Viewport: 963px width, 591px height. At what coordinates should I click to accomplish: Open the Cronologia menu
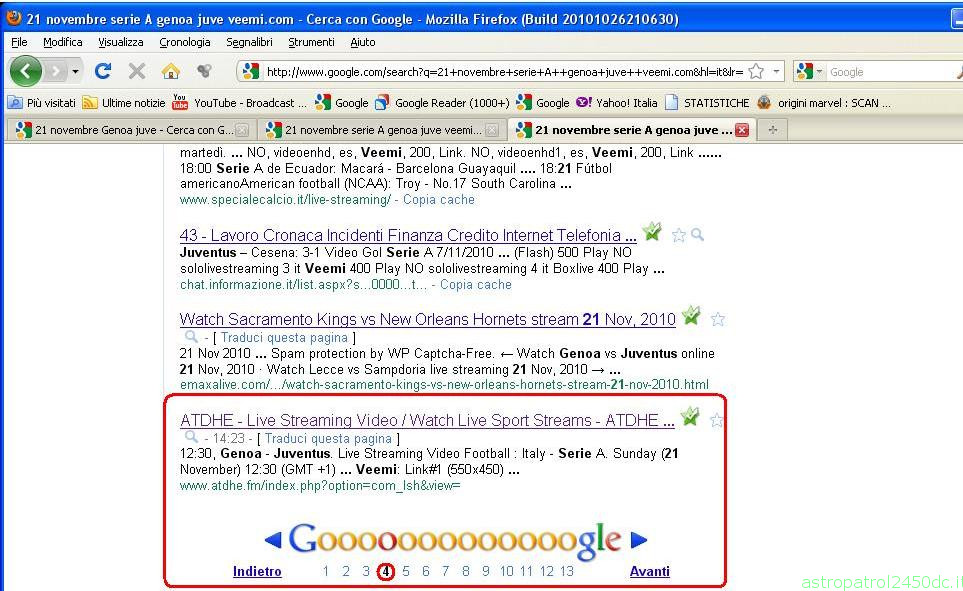[x=185, y=42]
